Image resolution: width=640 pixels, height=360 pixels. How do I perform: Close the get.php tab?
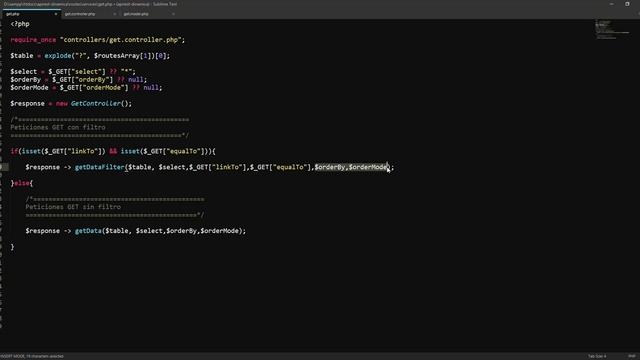tap(56, 14)
